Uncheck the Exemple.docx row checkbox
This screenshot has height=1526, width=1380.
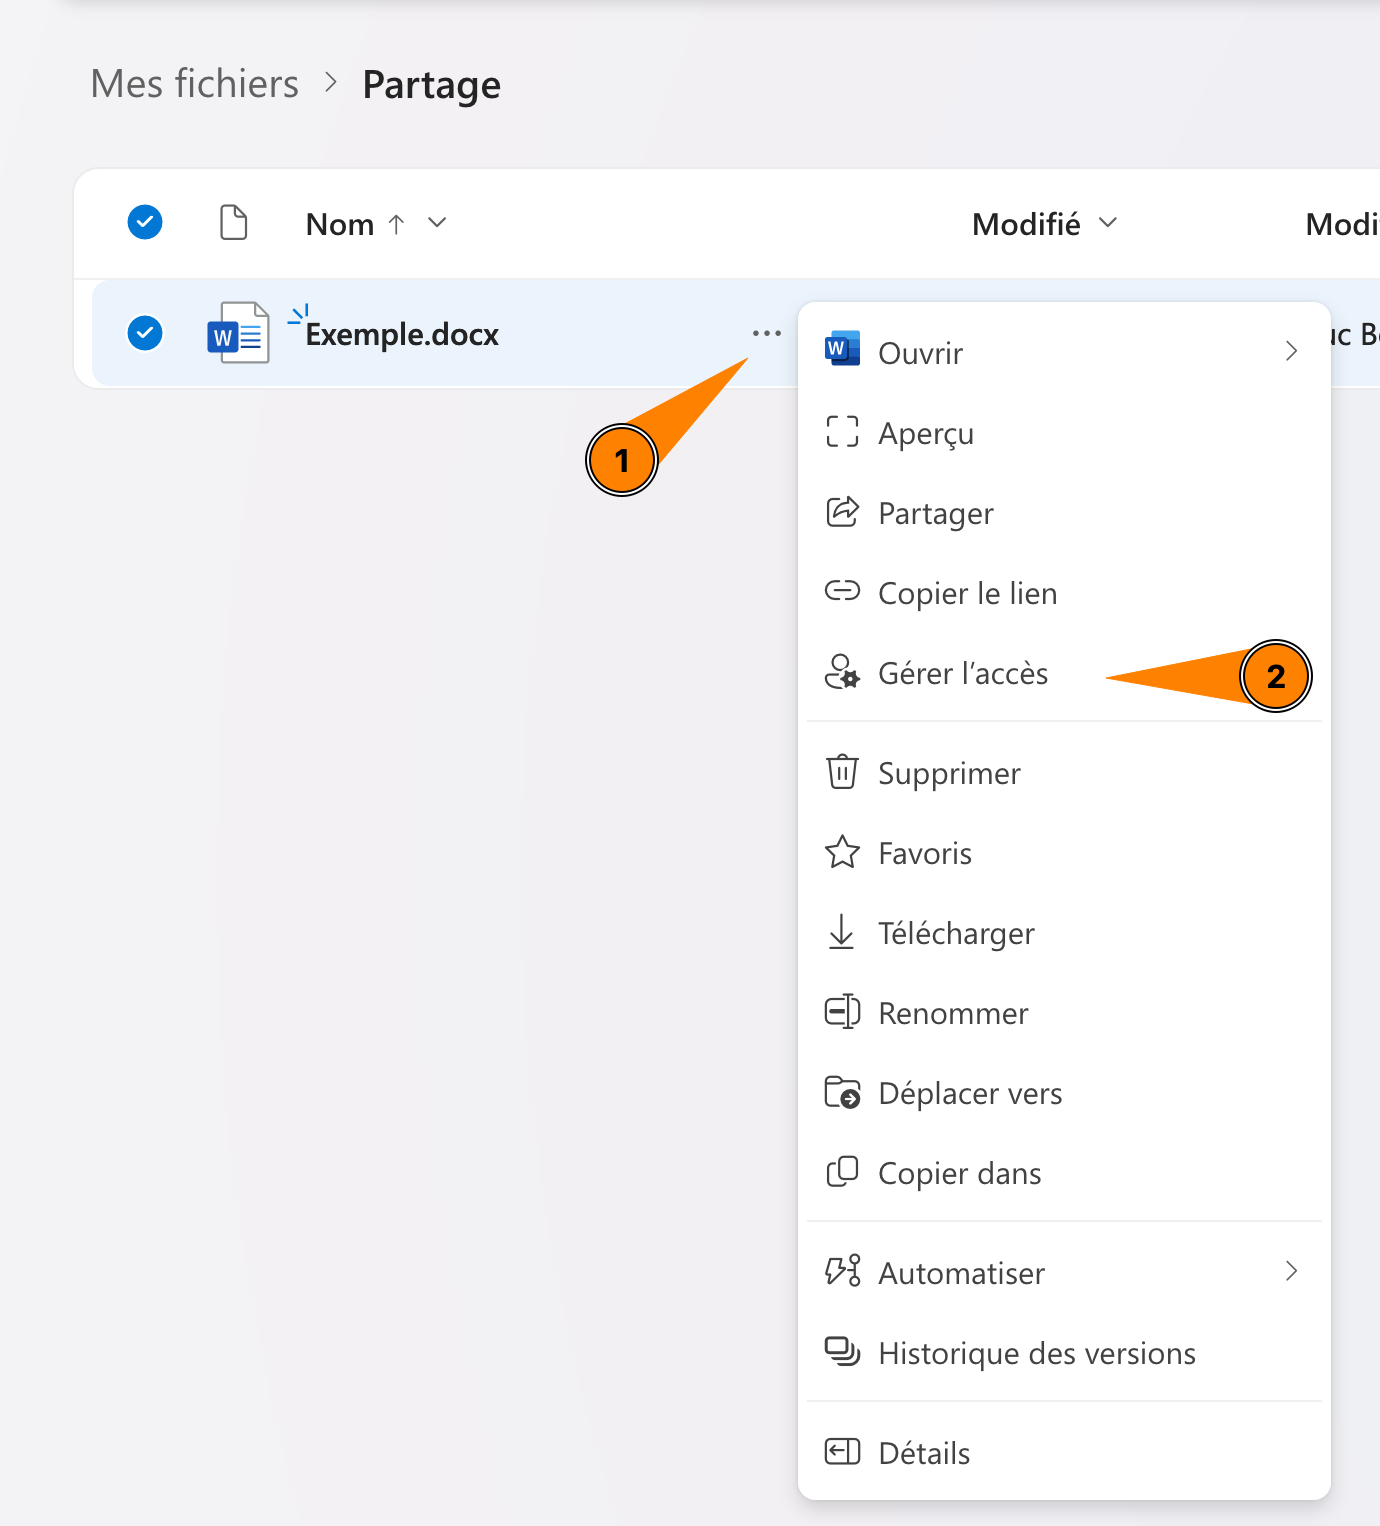[145, 333]
